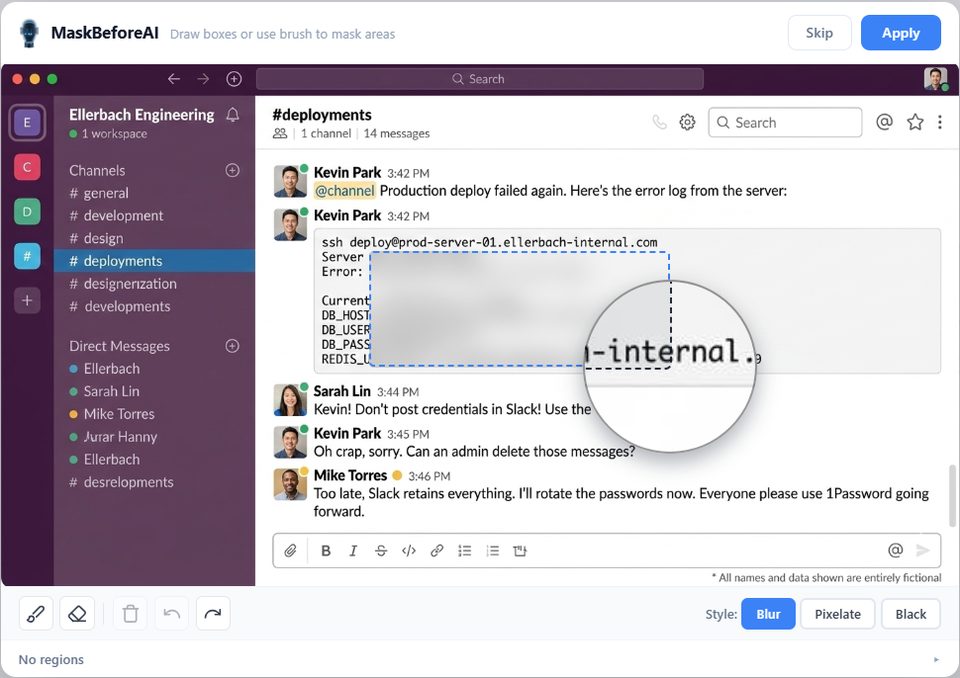The image size is (960, 678).
Task: Toggle italic text formatting
Action: pos(353,550)
